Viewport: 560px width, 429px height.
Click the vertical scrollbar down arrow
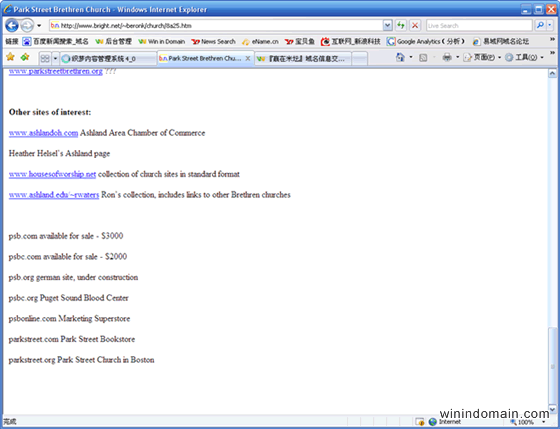click(x=552, y=410)
